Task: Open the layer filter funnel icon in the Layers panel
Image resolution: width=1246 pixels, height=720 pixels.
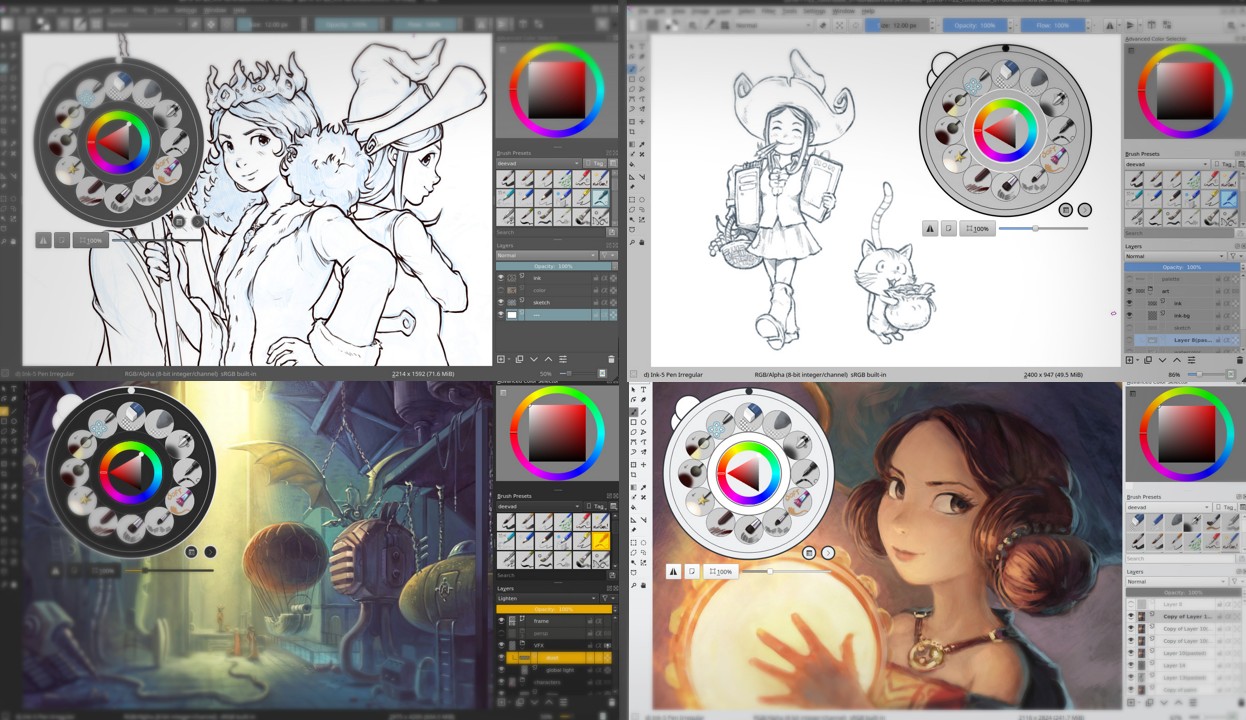Action: [604, 255]
